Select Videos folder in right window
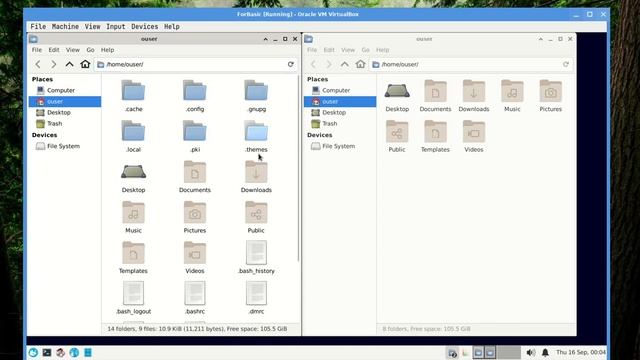Viewport: 640px width, 360px height. pyautogui.click(x=474, y=136)
